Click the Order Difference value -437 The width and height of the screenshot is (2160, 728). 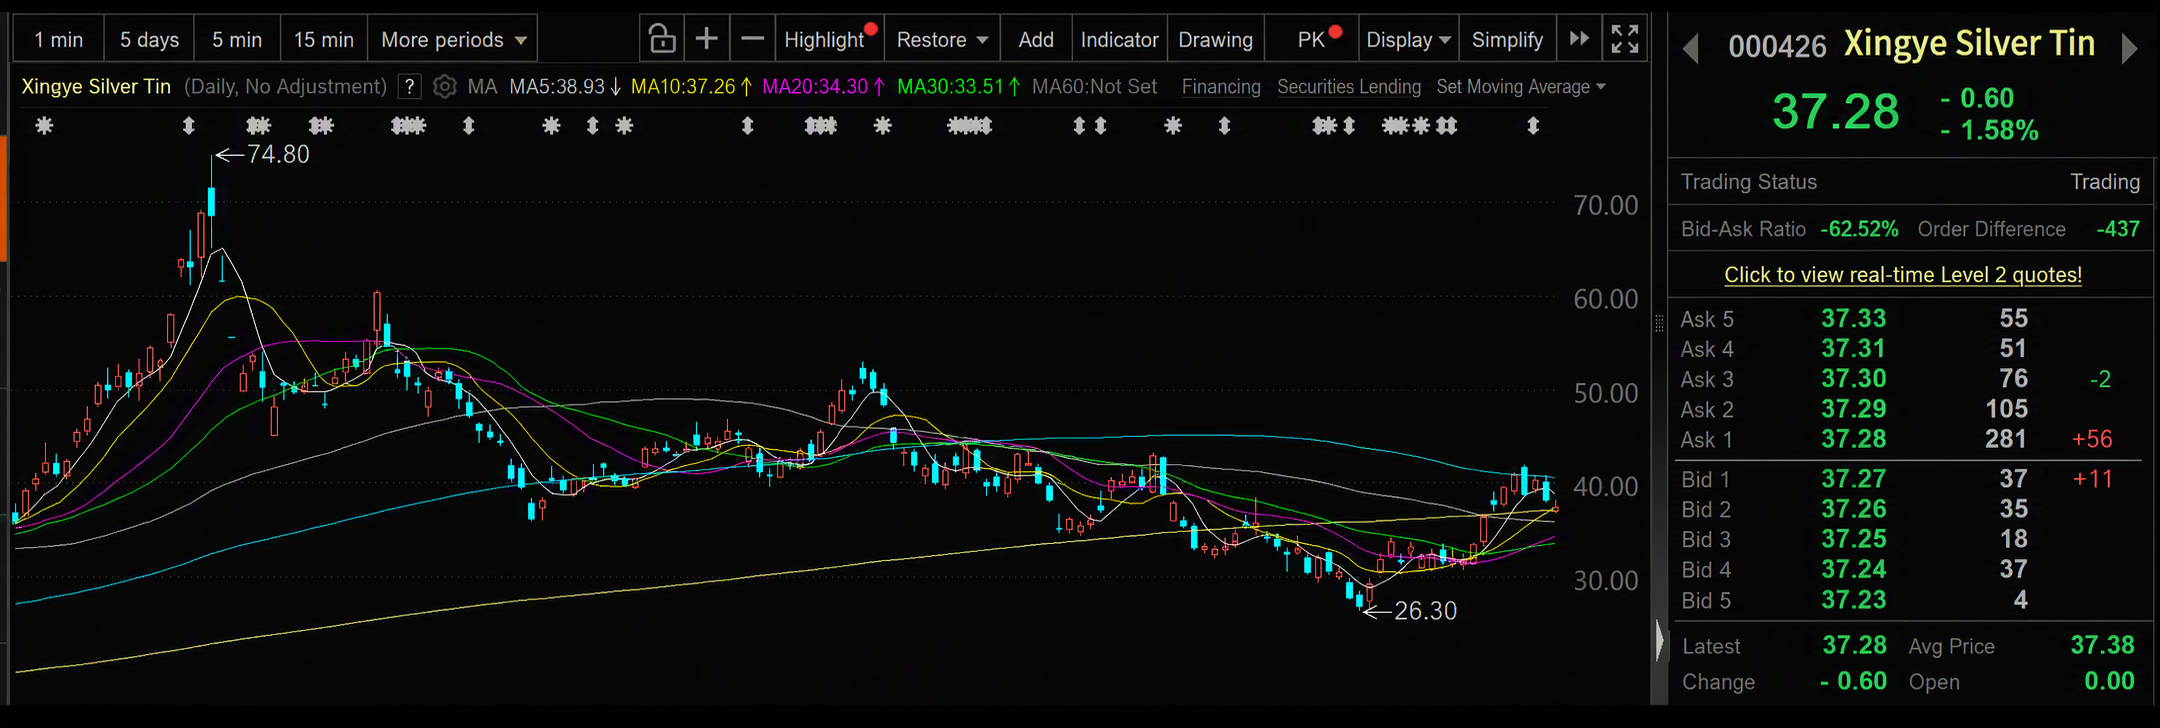click(2118, 229)
